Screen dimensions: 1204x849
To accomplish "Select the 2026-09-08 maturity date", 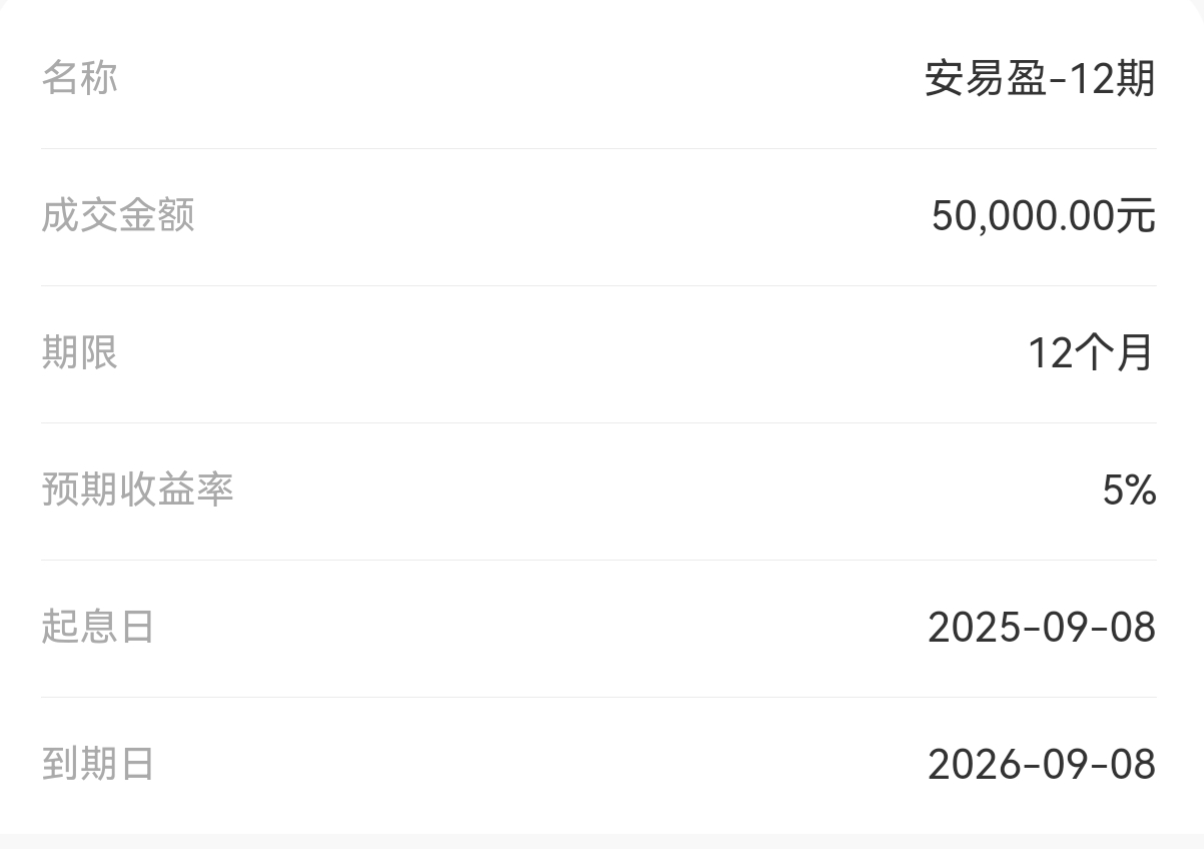I will (x=1042, y=765).
